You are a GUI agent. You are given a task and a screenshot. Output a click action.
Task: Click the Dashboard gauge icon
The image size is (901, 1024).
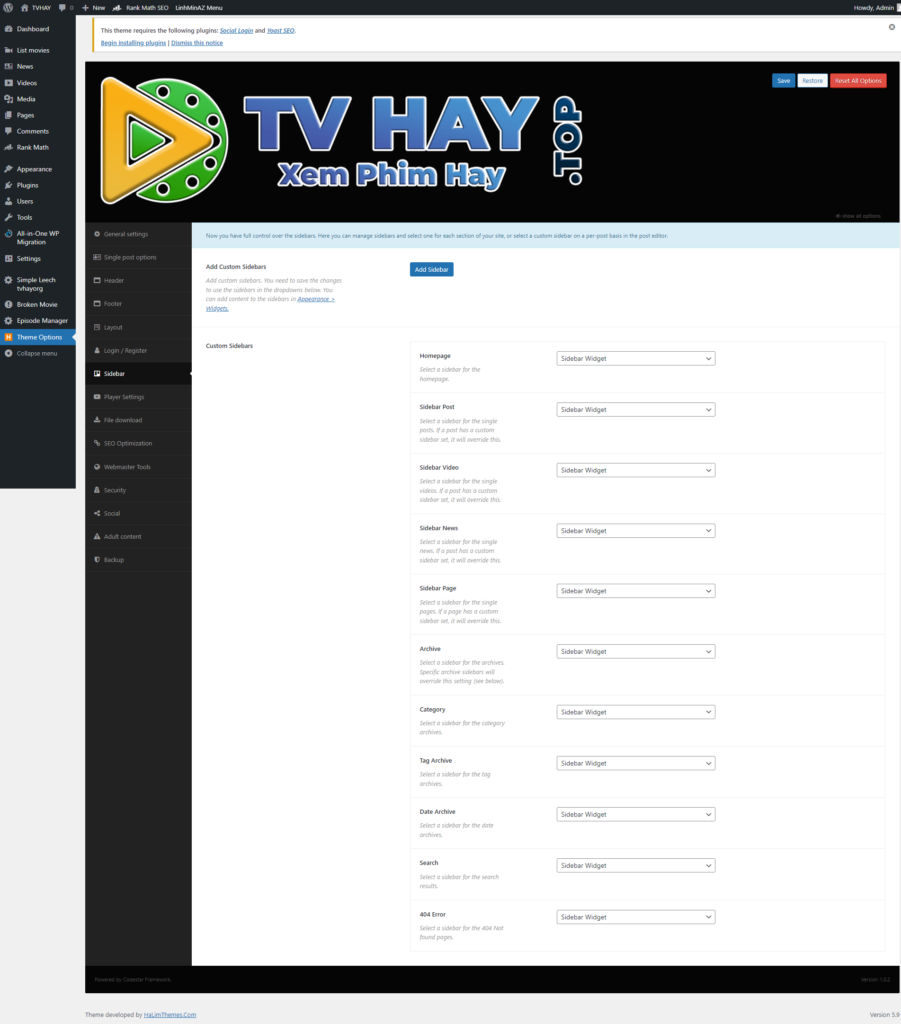[8, 29]
